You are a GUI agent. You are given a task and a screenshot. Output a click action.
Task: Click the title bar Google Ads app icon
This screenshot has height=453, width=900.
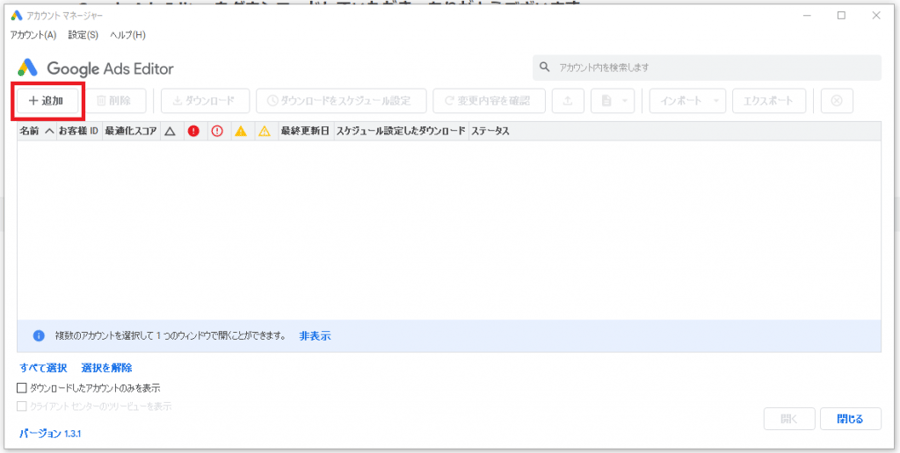click(17, 16)
